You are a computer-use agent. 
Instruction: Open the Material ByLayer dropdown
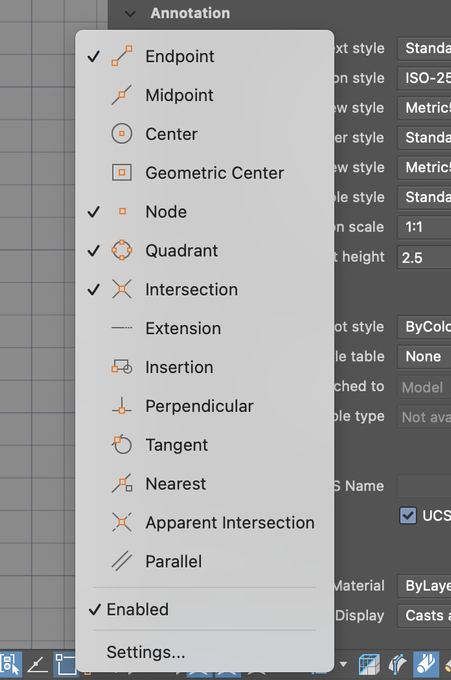pyautogui.click(x=424, y=586)
